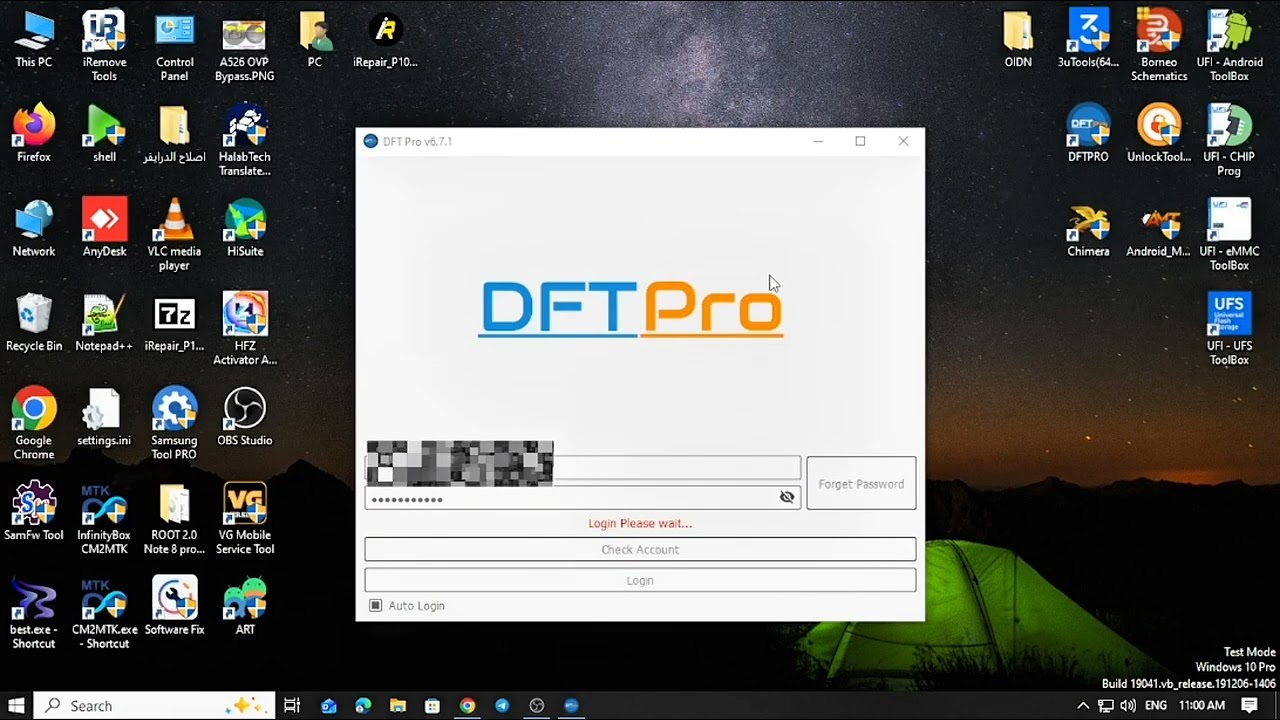Open best.exe - Shortcut on desktop
The image size is (1280, 720).
(34, 614)
